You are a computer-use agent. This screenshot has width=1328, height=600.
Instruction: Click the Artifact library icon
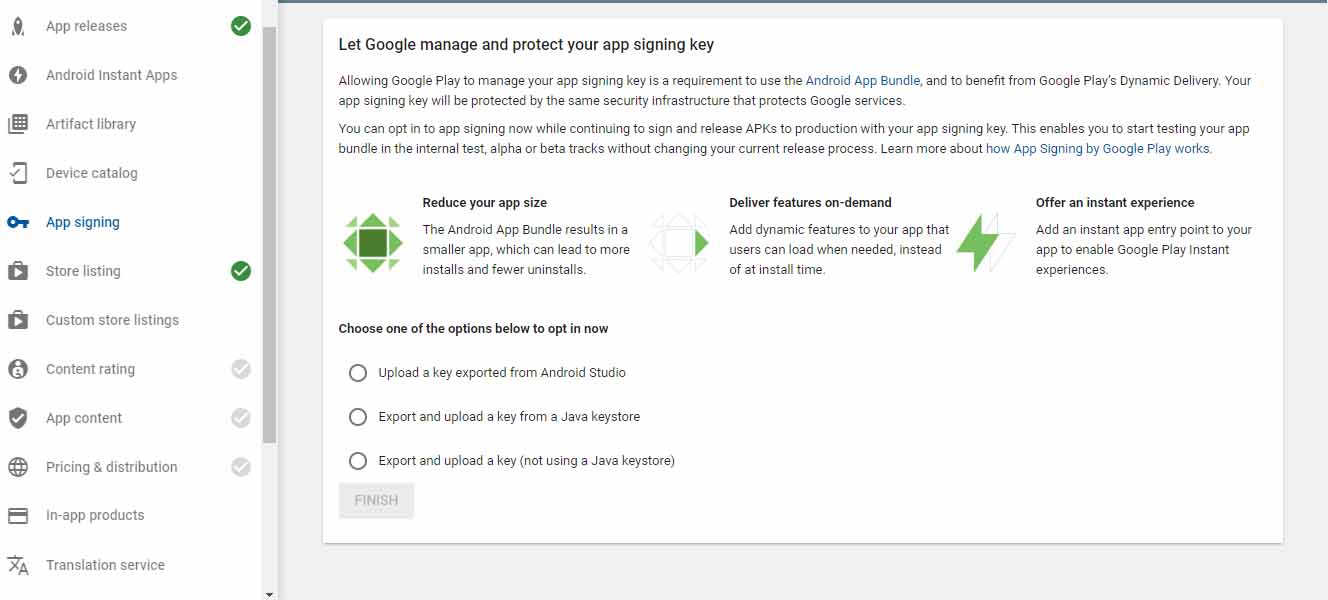tap(18, 124)
